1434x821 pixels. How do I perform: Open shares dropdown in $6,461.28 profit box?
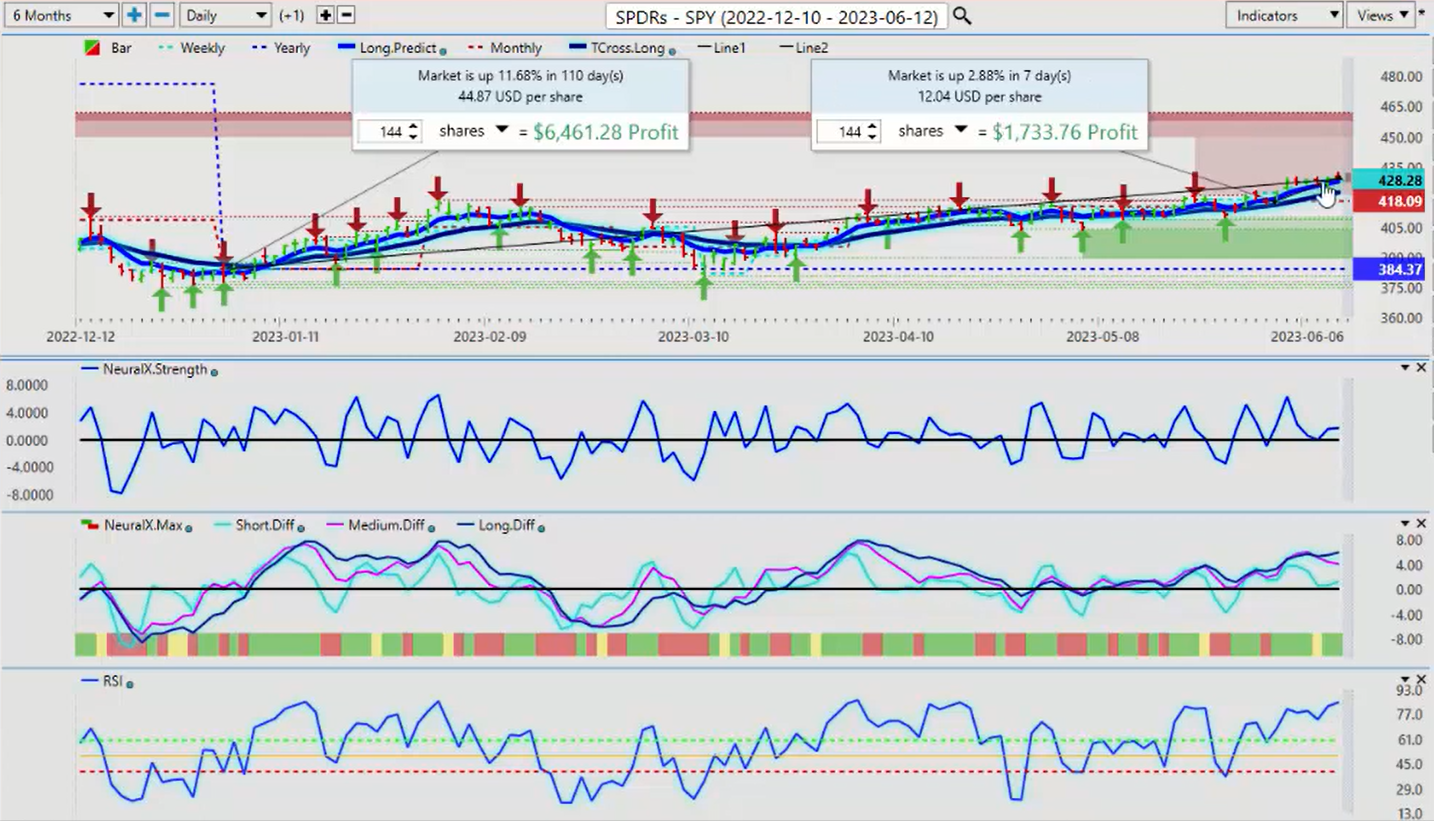tap(502, 131)
